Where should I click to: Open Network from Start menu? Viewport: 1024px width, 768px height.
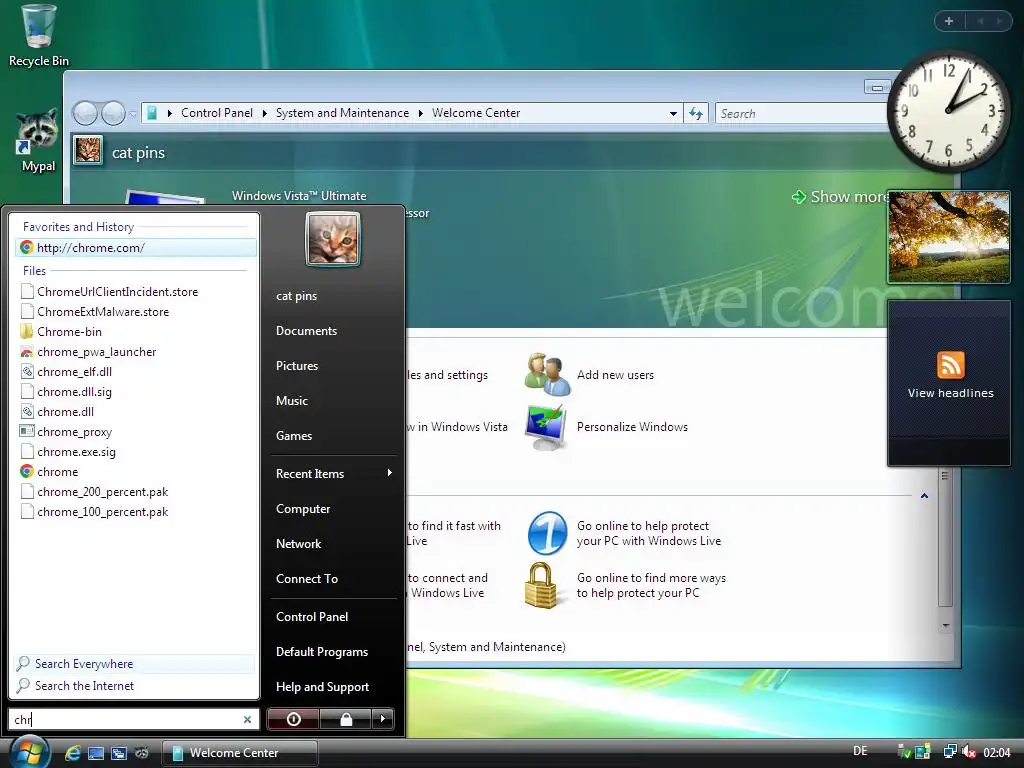click(x=298, y=544)
